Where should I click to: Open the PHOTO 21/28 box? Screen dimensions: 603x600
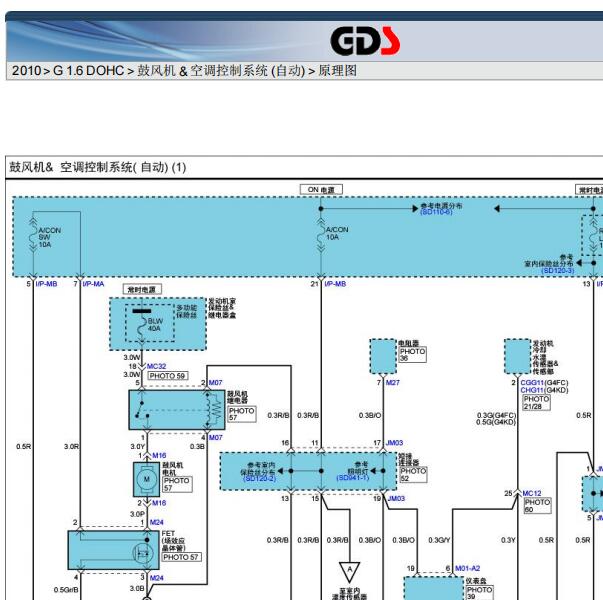(x=536, y=402)
